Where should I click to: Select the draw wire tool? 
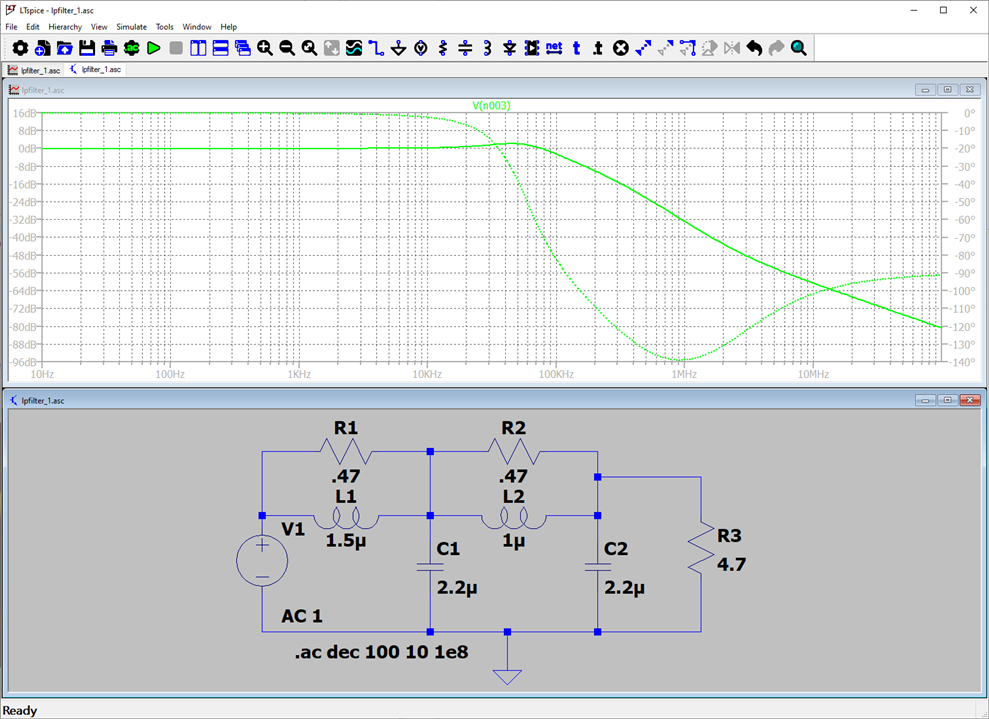click(x=376, y=48)
